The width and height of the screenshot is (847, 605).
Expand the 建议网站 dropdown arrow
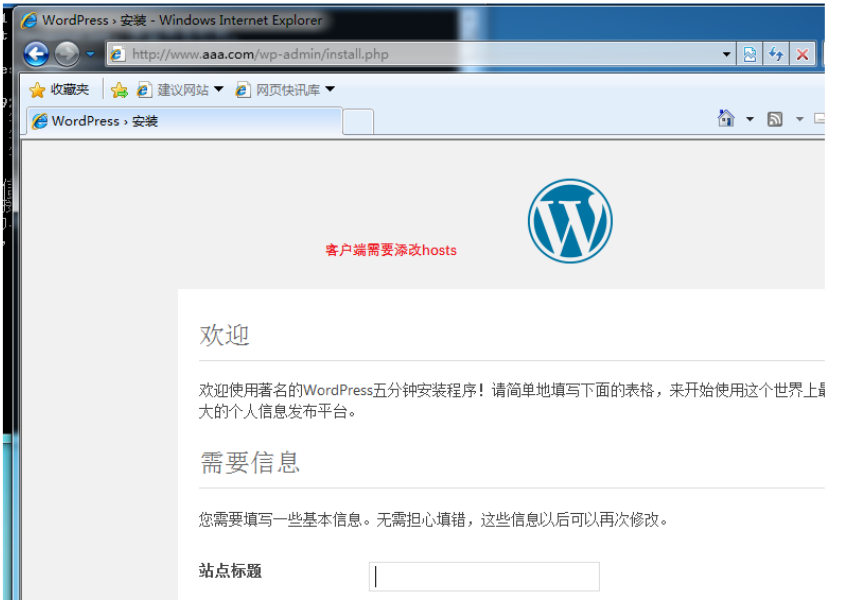218,89
